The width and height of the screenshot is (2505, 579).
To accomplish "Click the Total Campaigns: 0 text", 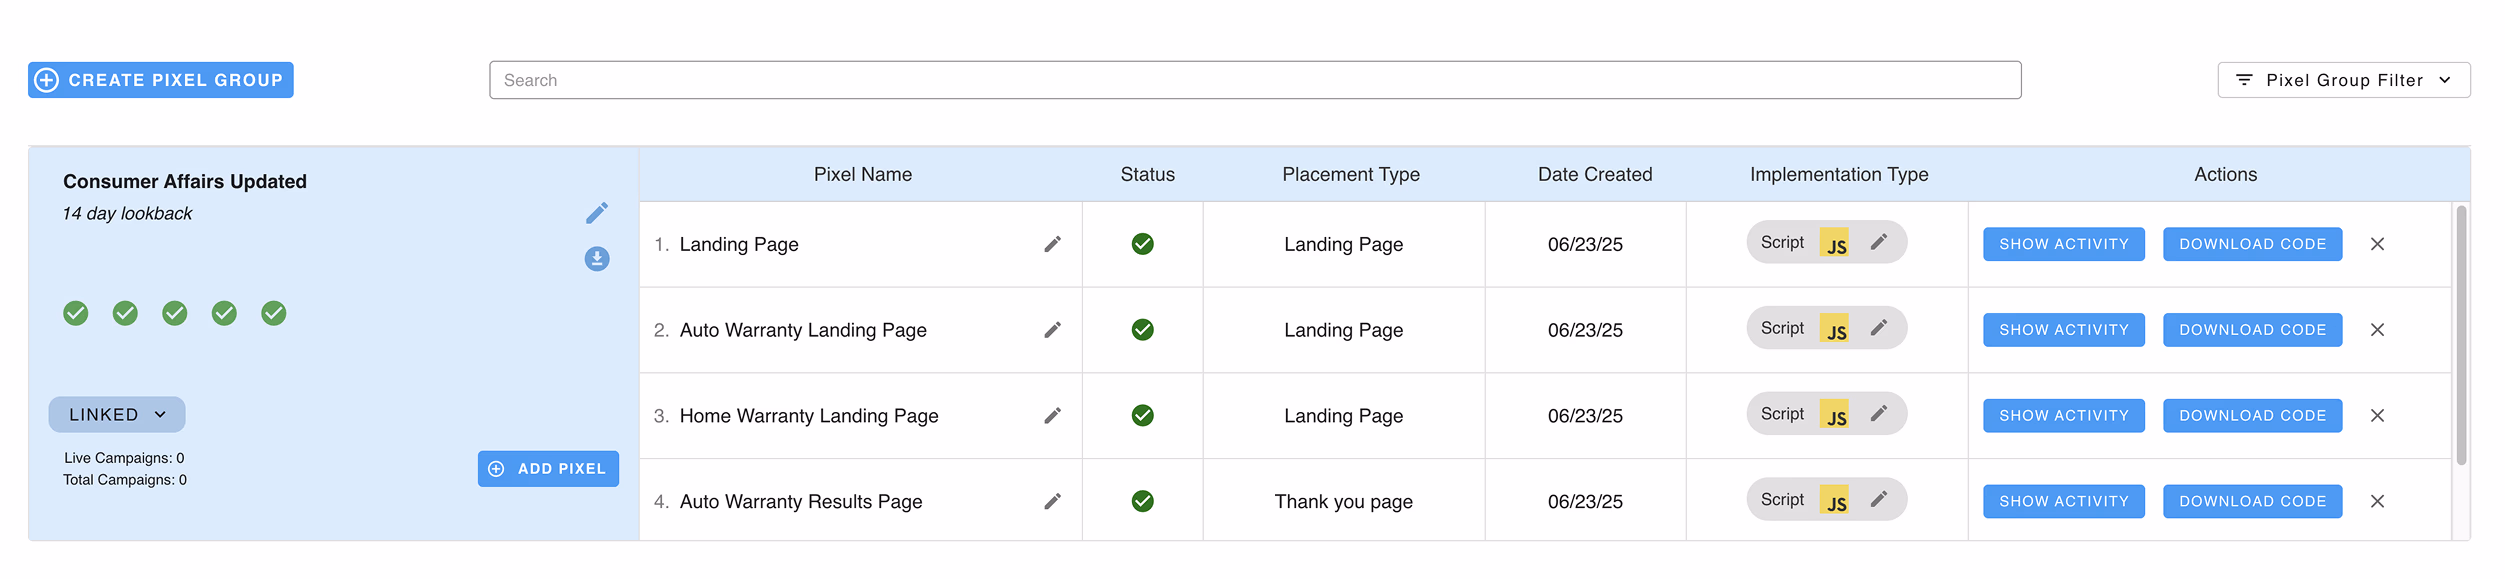I will pyautogui.click(x=125, y=480).
